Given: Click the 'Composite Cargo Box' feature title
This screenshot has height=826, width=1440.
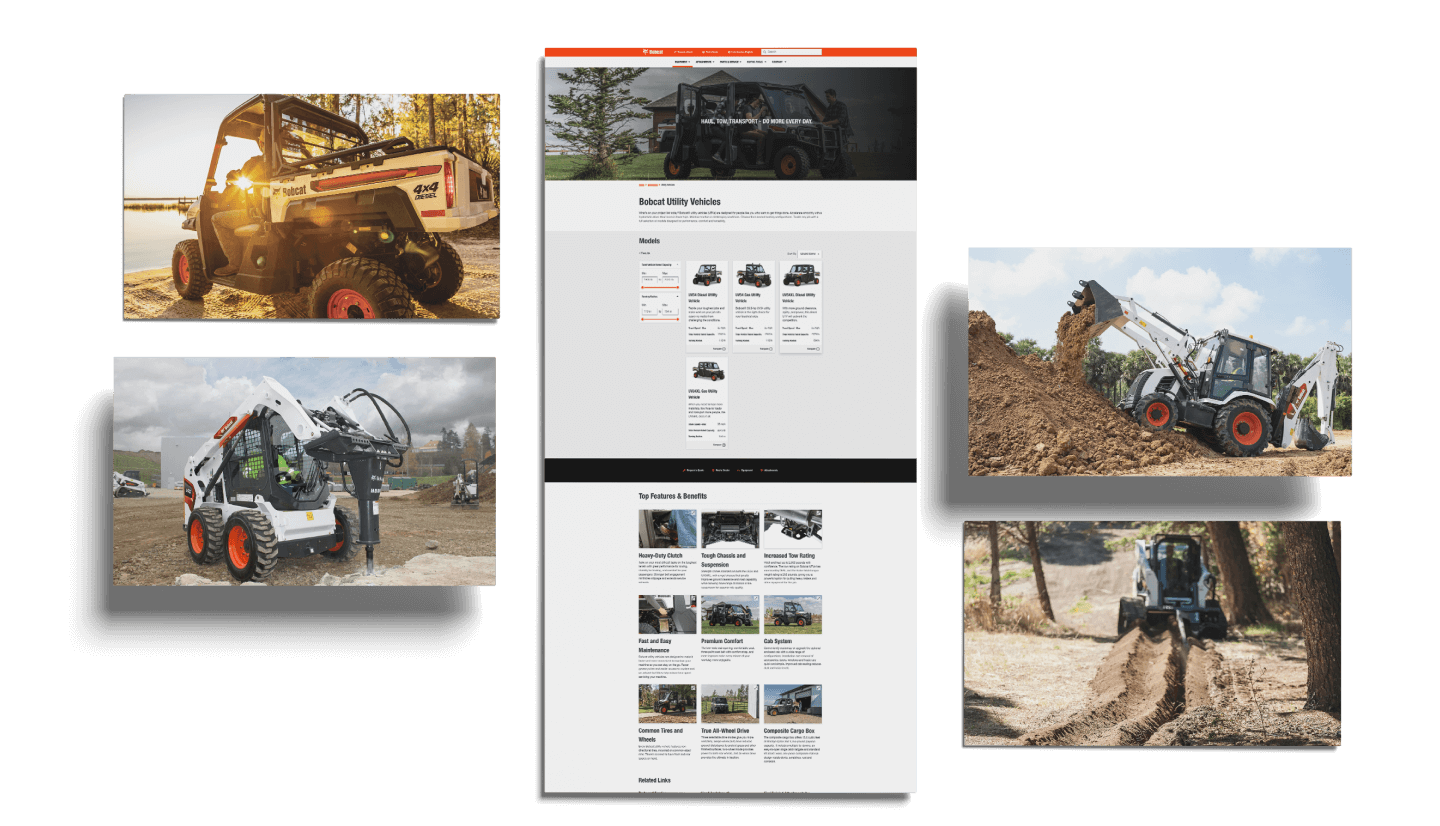Looking at the screenshot, I should (791, 731).
